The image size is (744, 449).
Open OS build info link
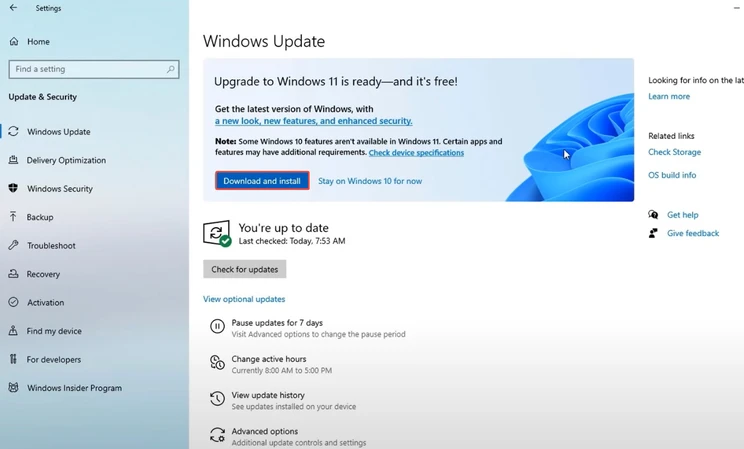click(672, 175)
